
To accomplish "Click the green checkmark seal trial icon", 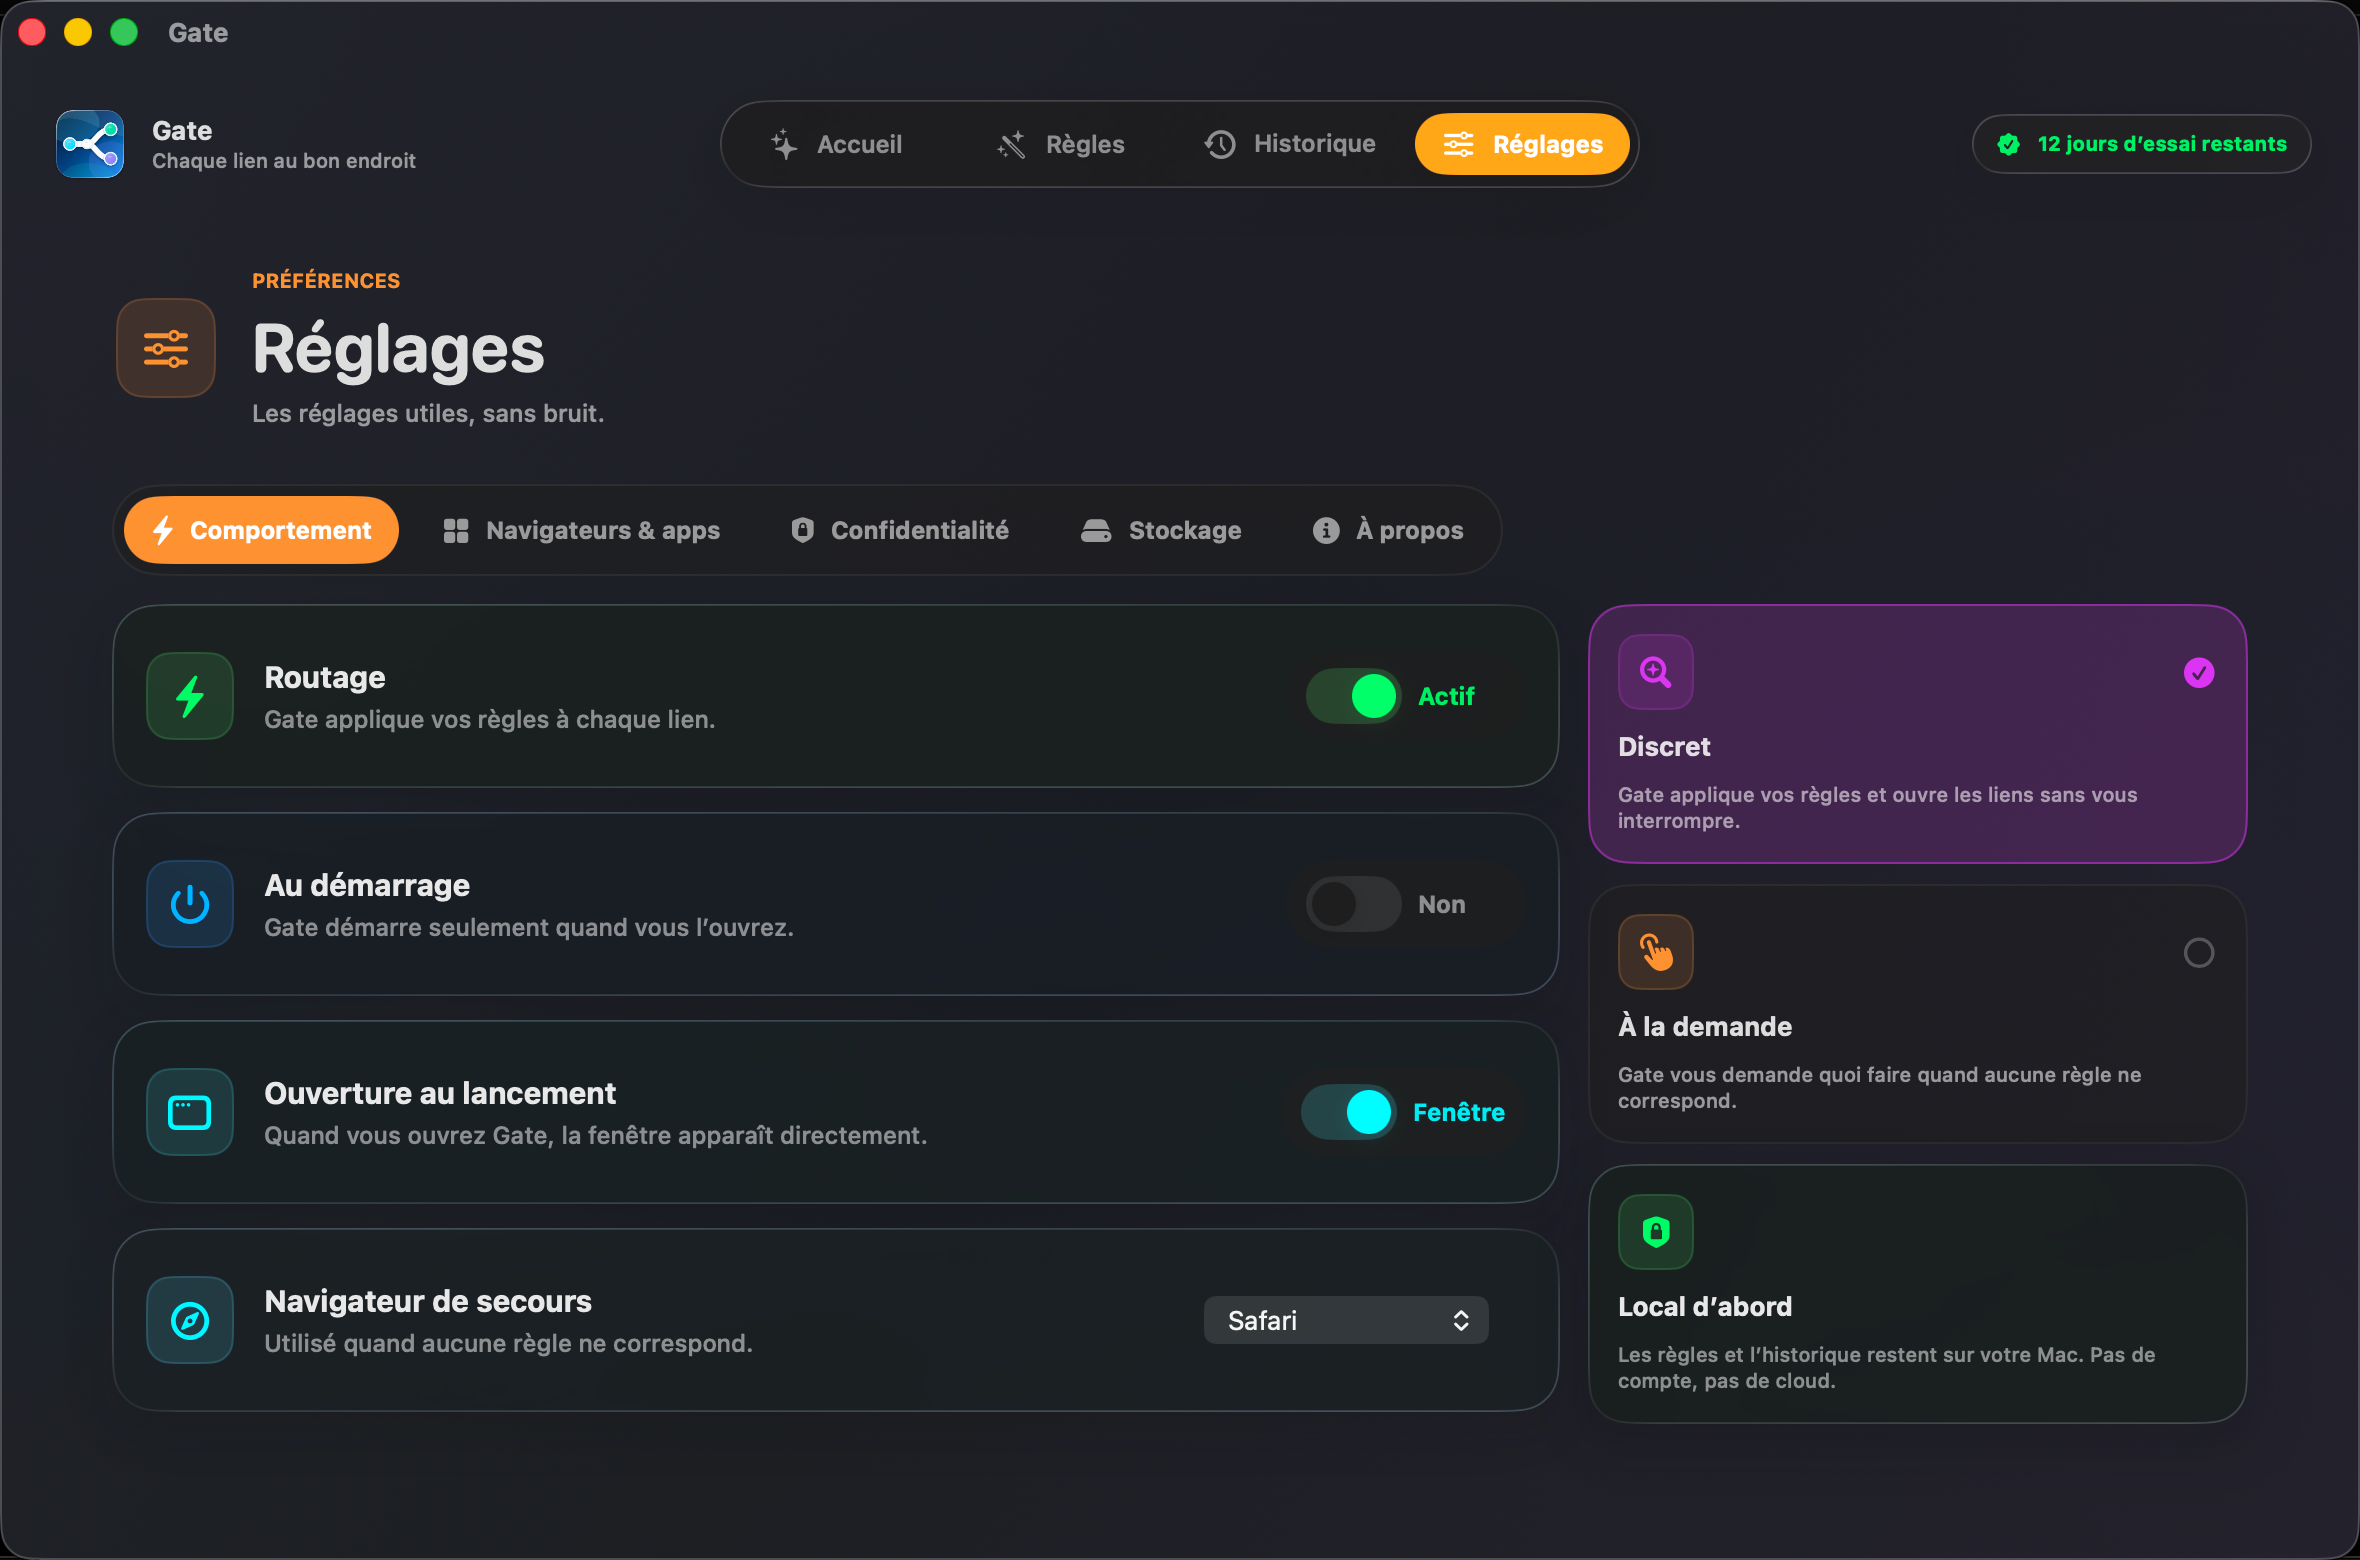I will point(2008,144).
